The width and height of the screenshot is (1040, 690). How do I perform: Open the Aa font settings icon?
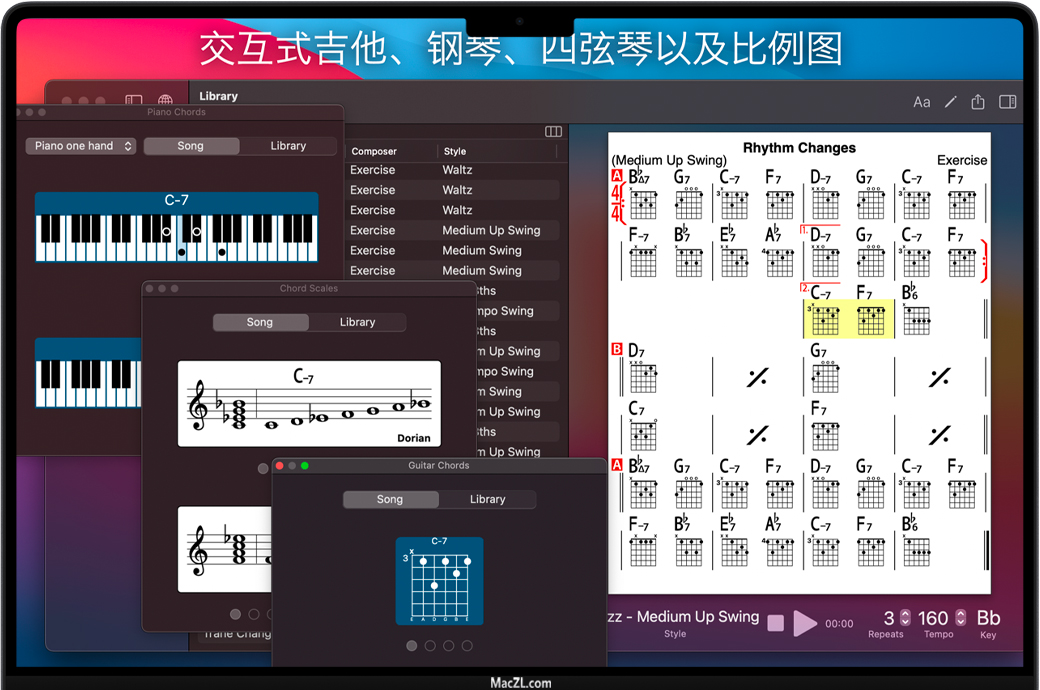pos(921,102)
